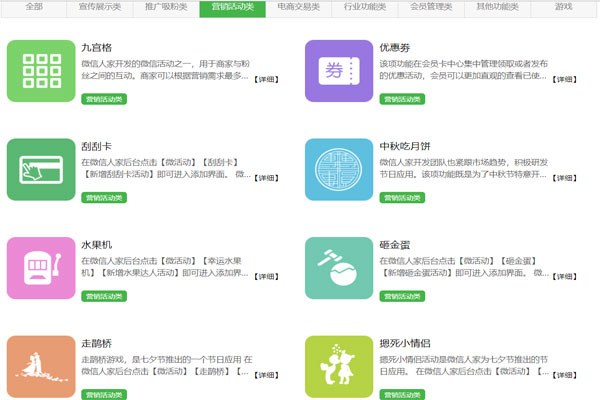This screenshot has width=600, height=400.
Task: Click 【详细】 link for 九宫格
Action: [266, 79]
